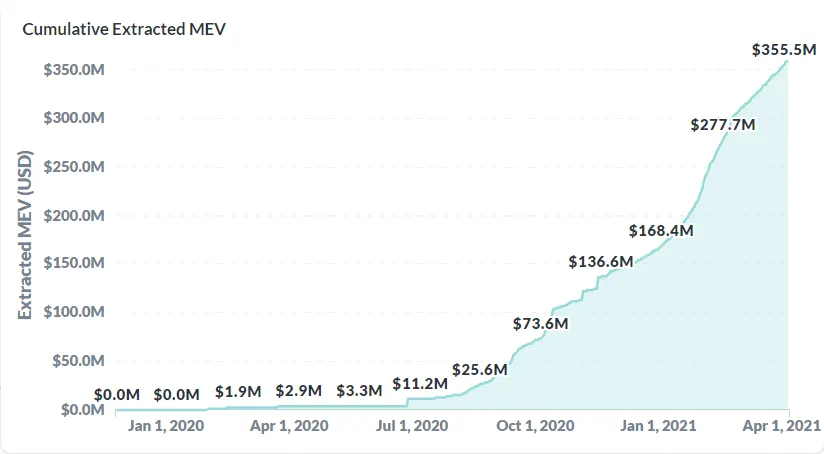Select the $355.5M data label

(x=785, y=49)
